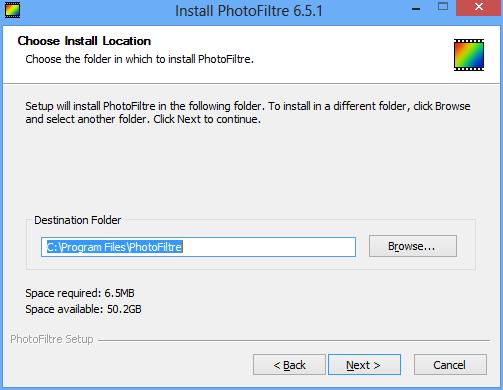
Task: Click the Install PhotoFiltre 6.5.1 title bar
Action: (x=249, y=11)
